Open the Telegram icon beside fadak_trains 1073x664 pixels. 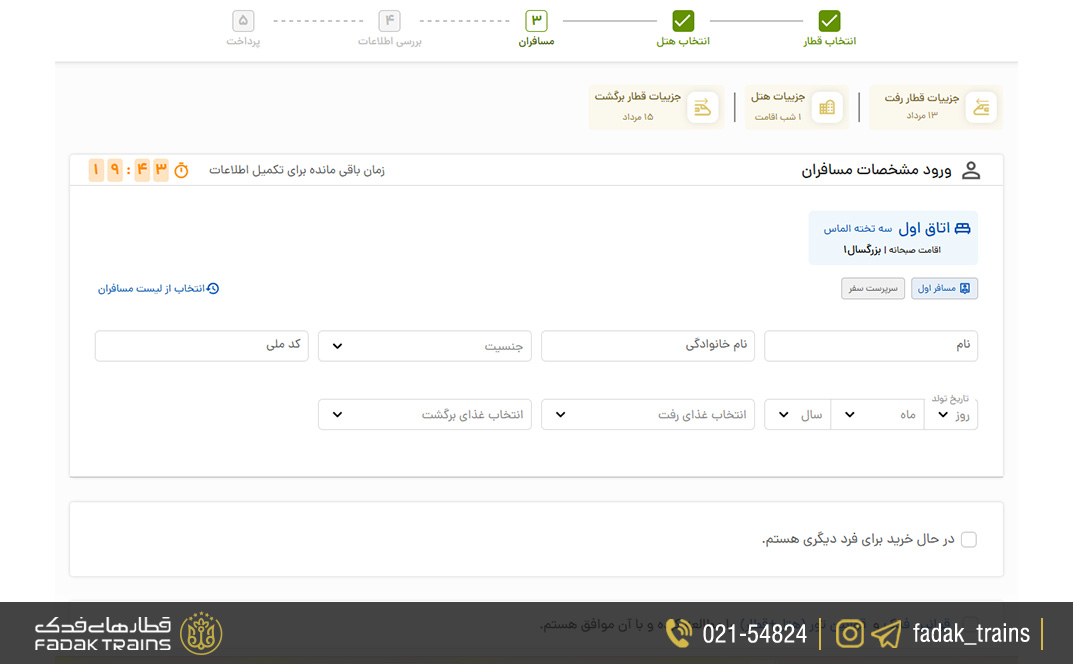pyautogui.click(x=884, y=633)
